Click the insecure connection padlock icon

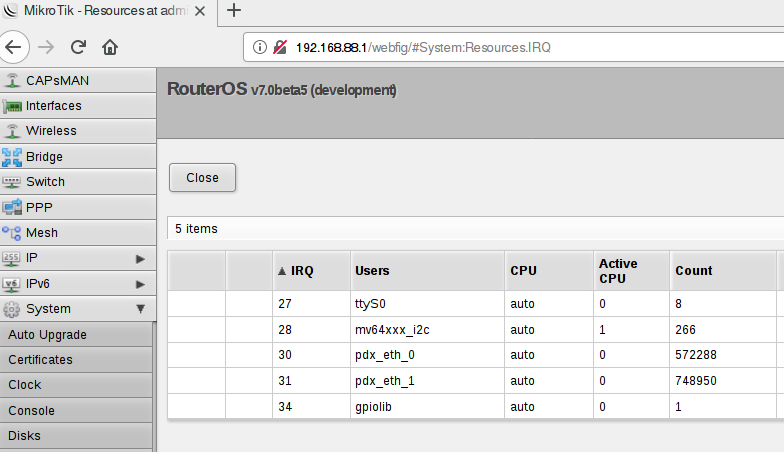point(280,48)
